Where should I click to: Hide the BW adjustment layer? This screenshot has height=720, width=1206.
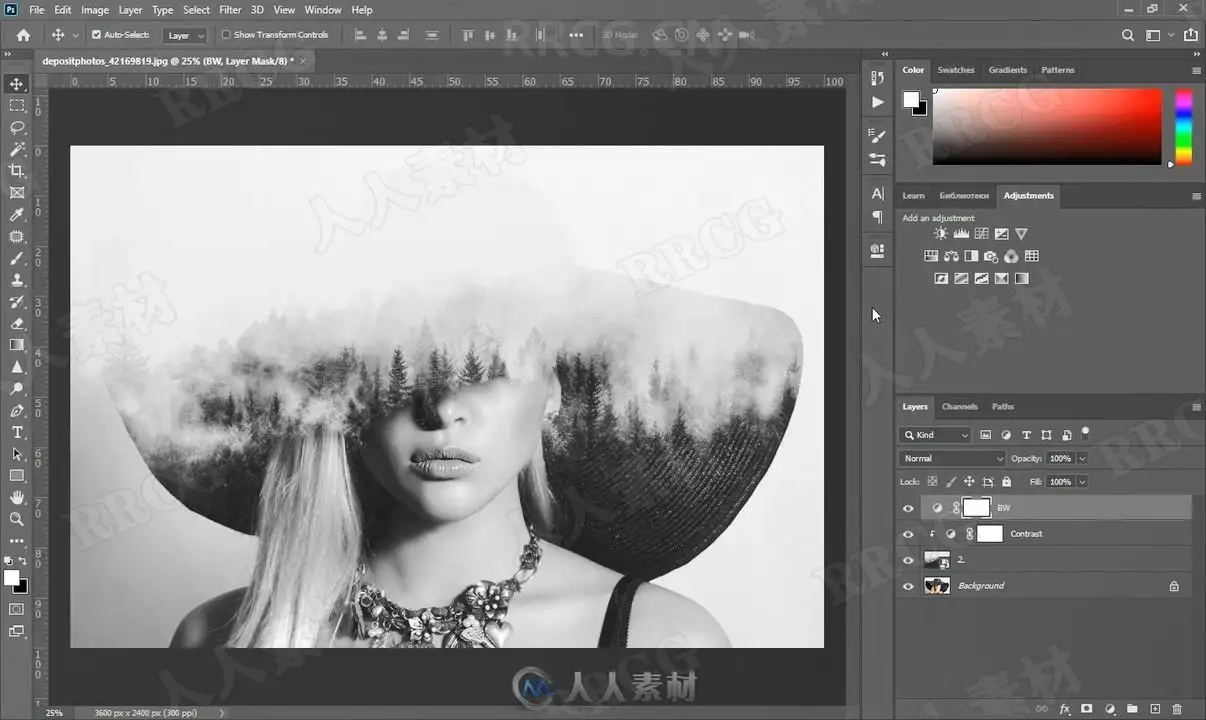(x=908, y=508)
